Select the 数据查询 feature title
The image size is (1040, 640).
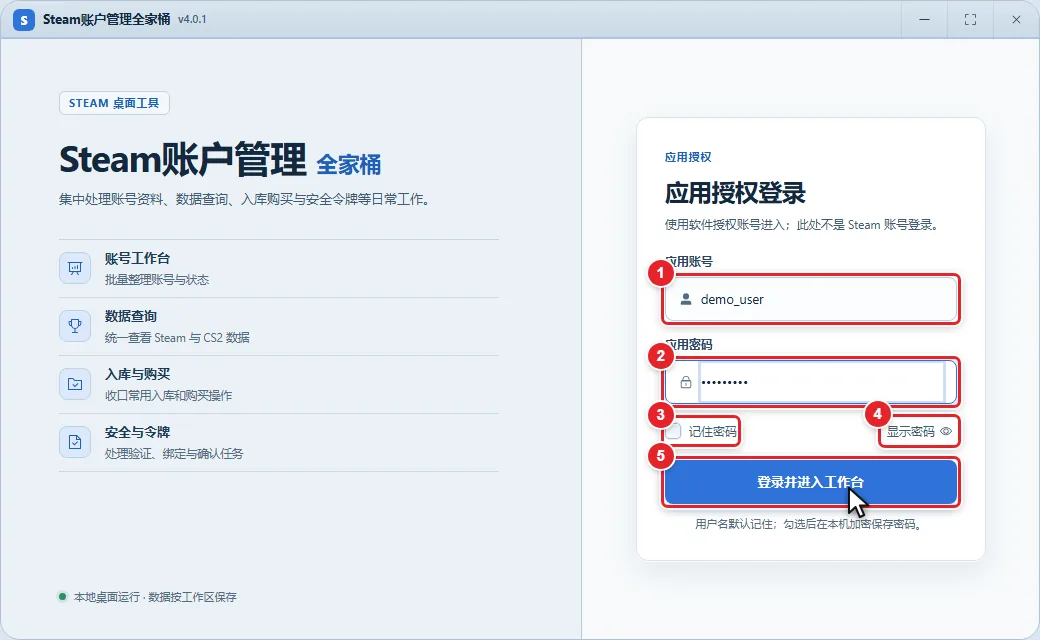(131, 316)
